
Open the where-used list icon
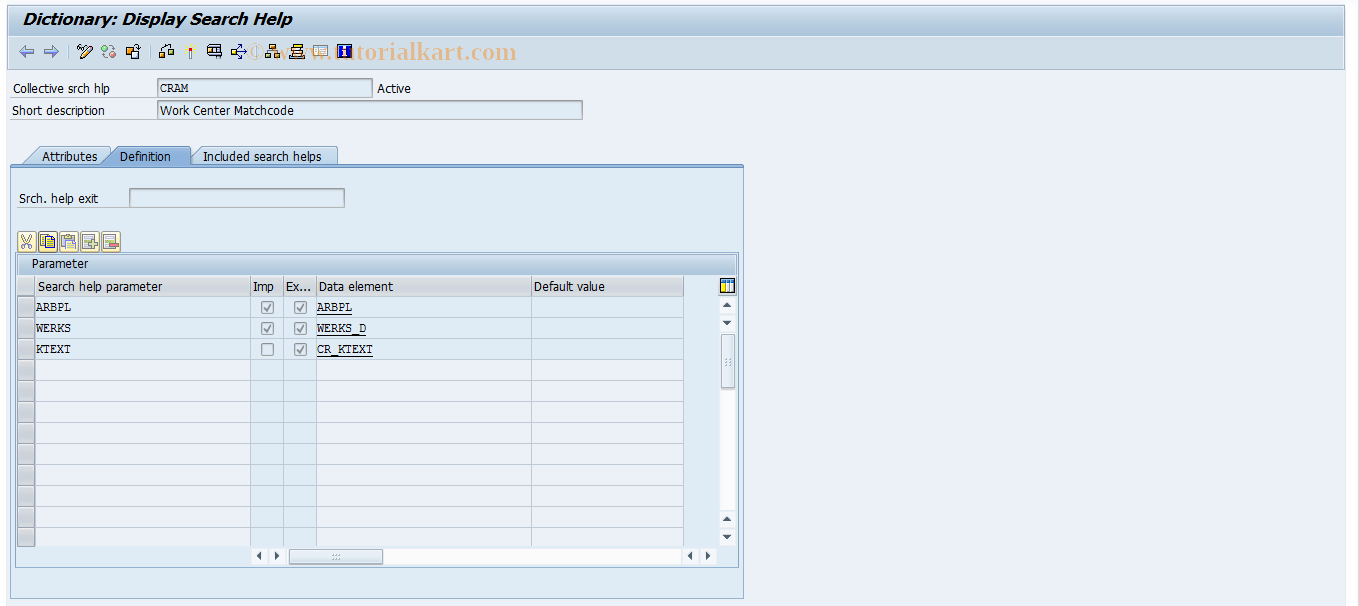(x=239, y=51)
